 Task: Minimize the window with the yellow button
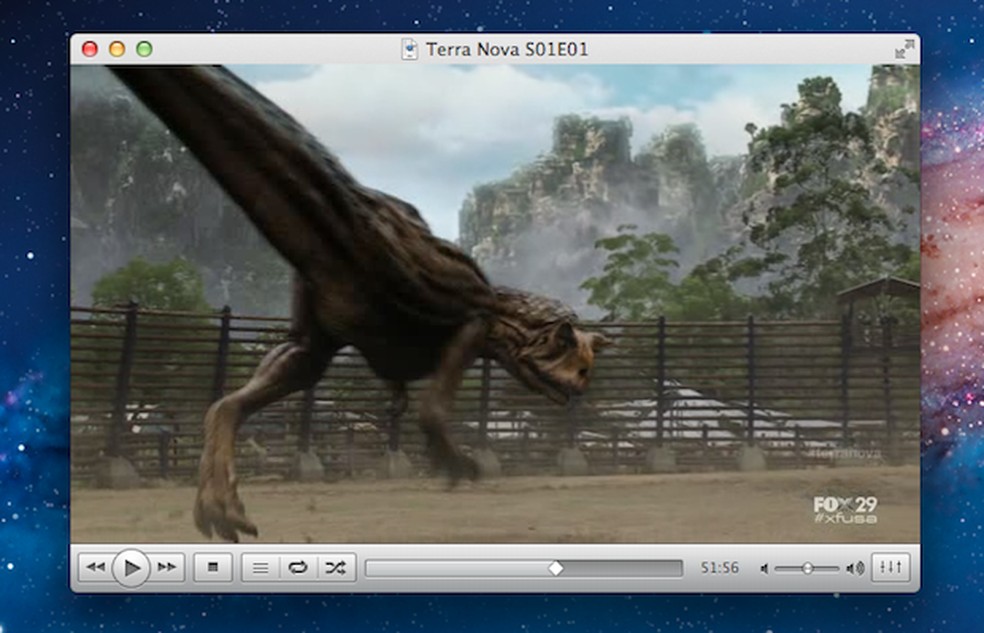pos(117,49)
